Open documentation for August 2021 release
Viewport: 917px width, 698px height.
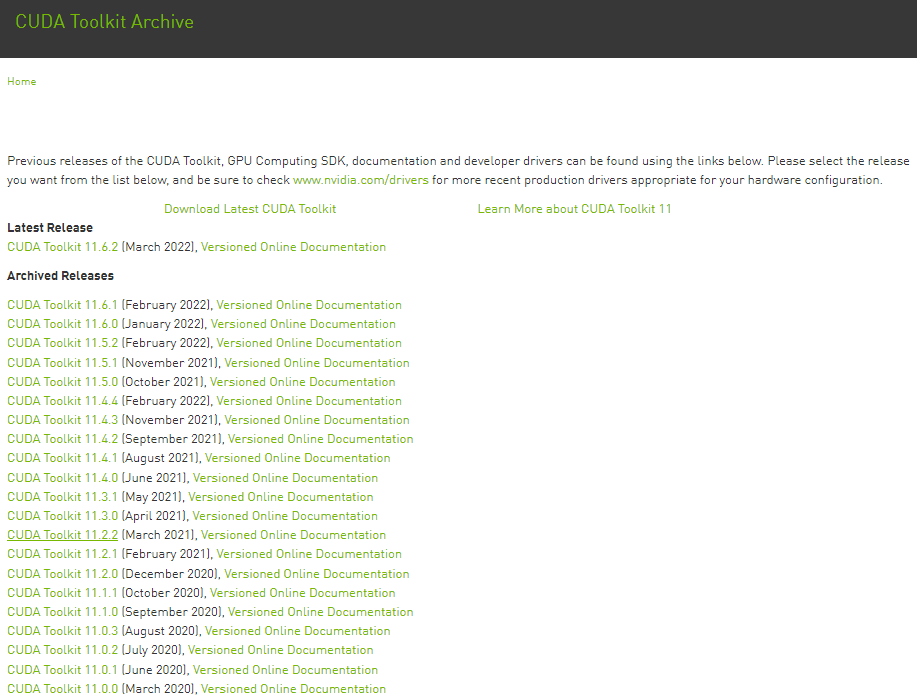pos(298,458)
